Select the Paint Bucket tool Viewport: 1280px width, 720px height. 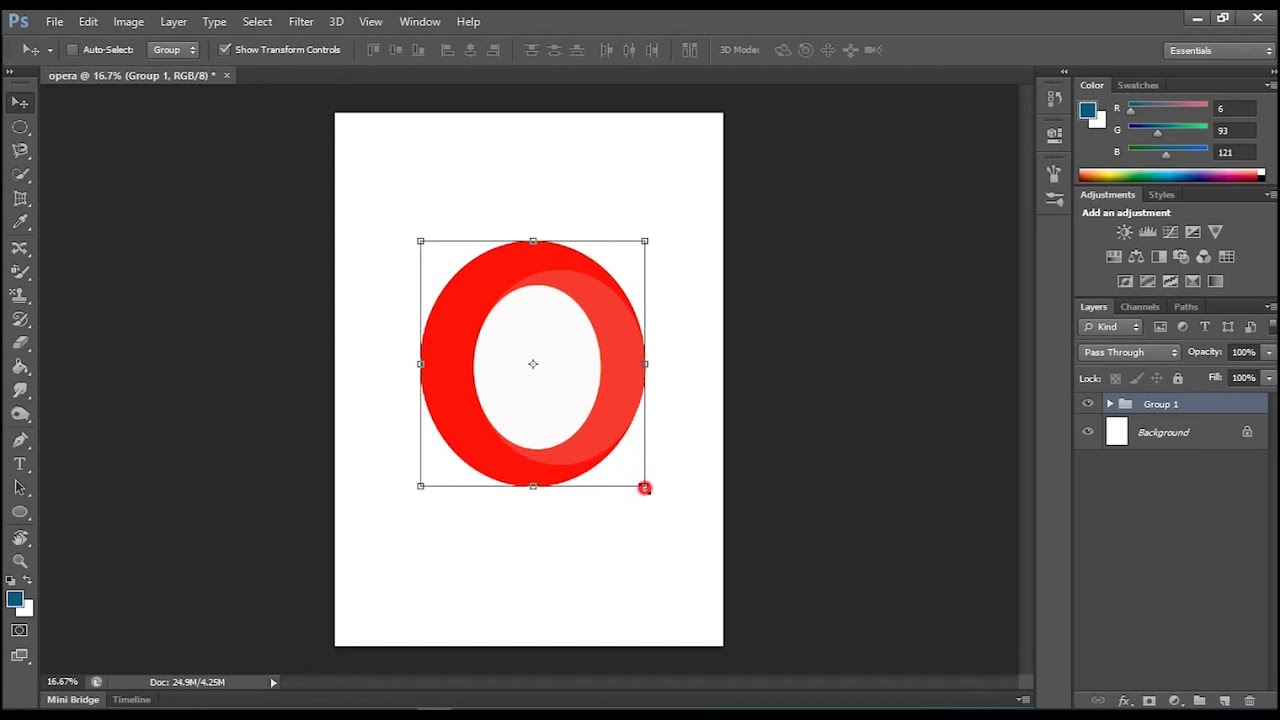[x=20, y=367]
